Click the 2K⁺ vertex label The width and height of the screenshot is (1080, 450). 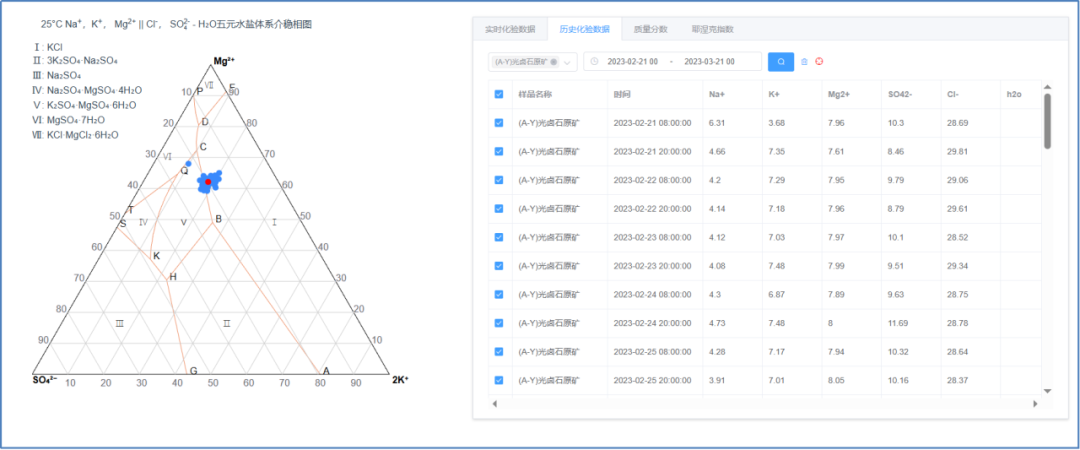(x=400, y=379)
